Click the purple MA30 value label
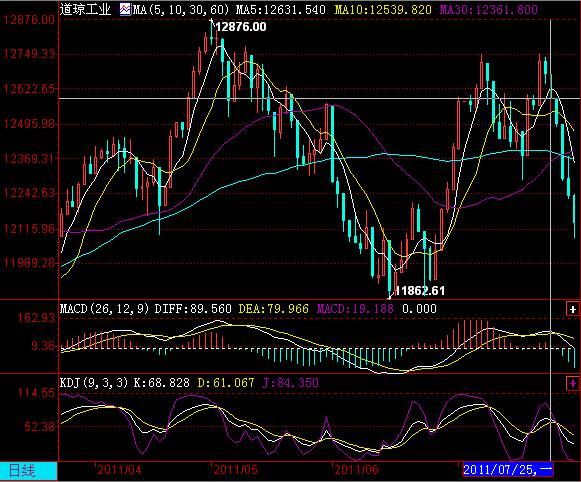 (488, 9)
